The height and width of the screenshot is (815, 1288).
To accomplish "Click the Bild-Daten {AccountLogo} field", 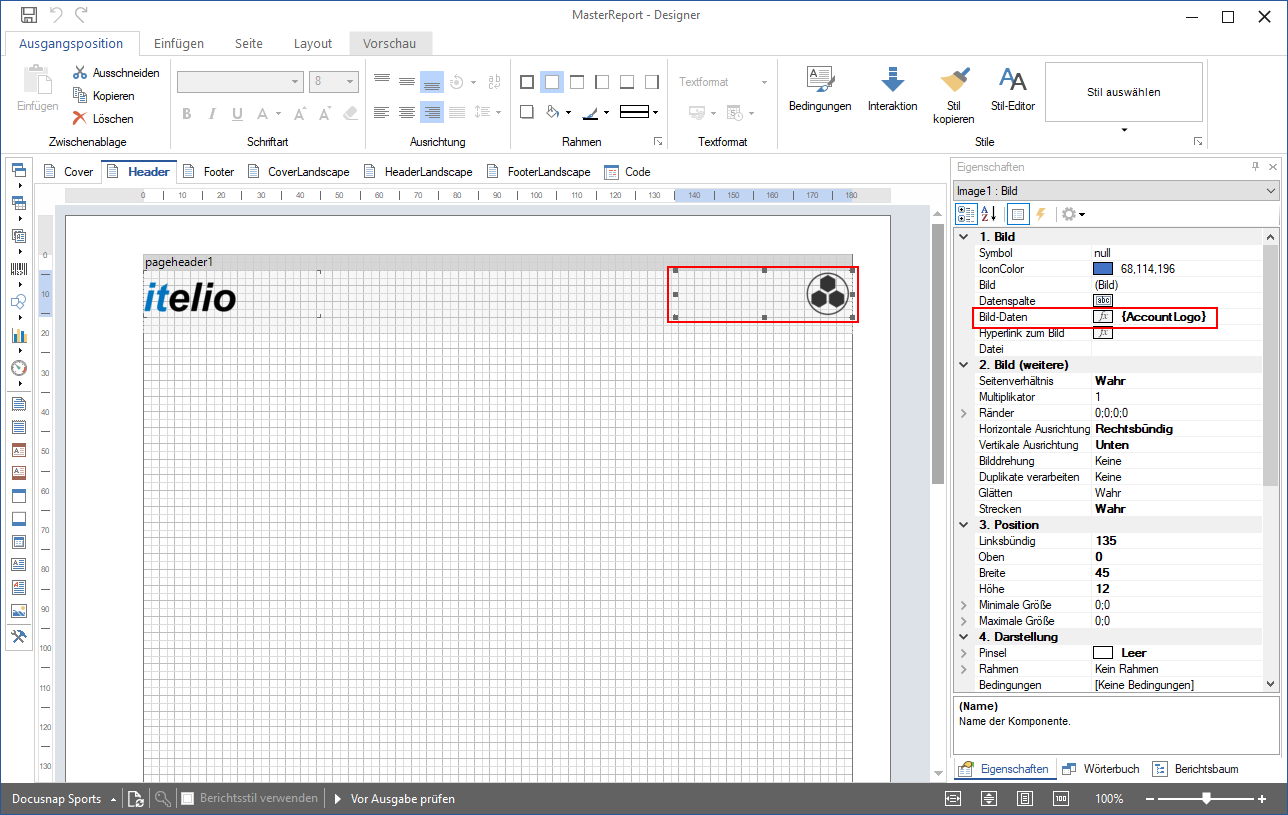I will pos(1186,317).
